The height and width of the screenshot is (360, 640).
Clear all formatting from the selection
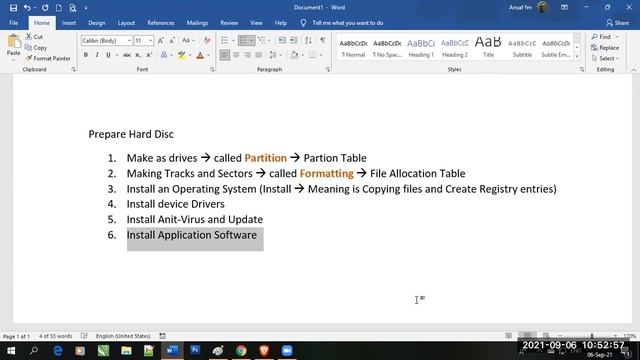pos(207,40)
